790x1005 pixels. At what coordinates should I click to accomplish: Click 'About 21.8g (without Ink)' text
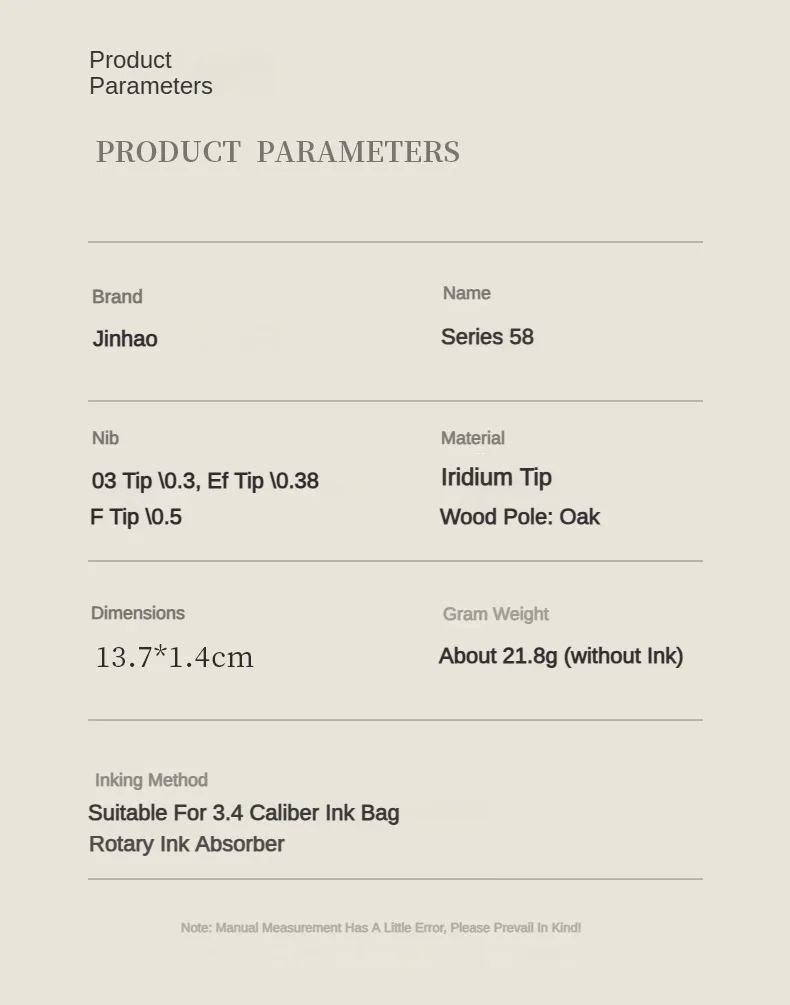(561, 656)
